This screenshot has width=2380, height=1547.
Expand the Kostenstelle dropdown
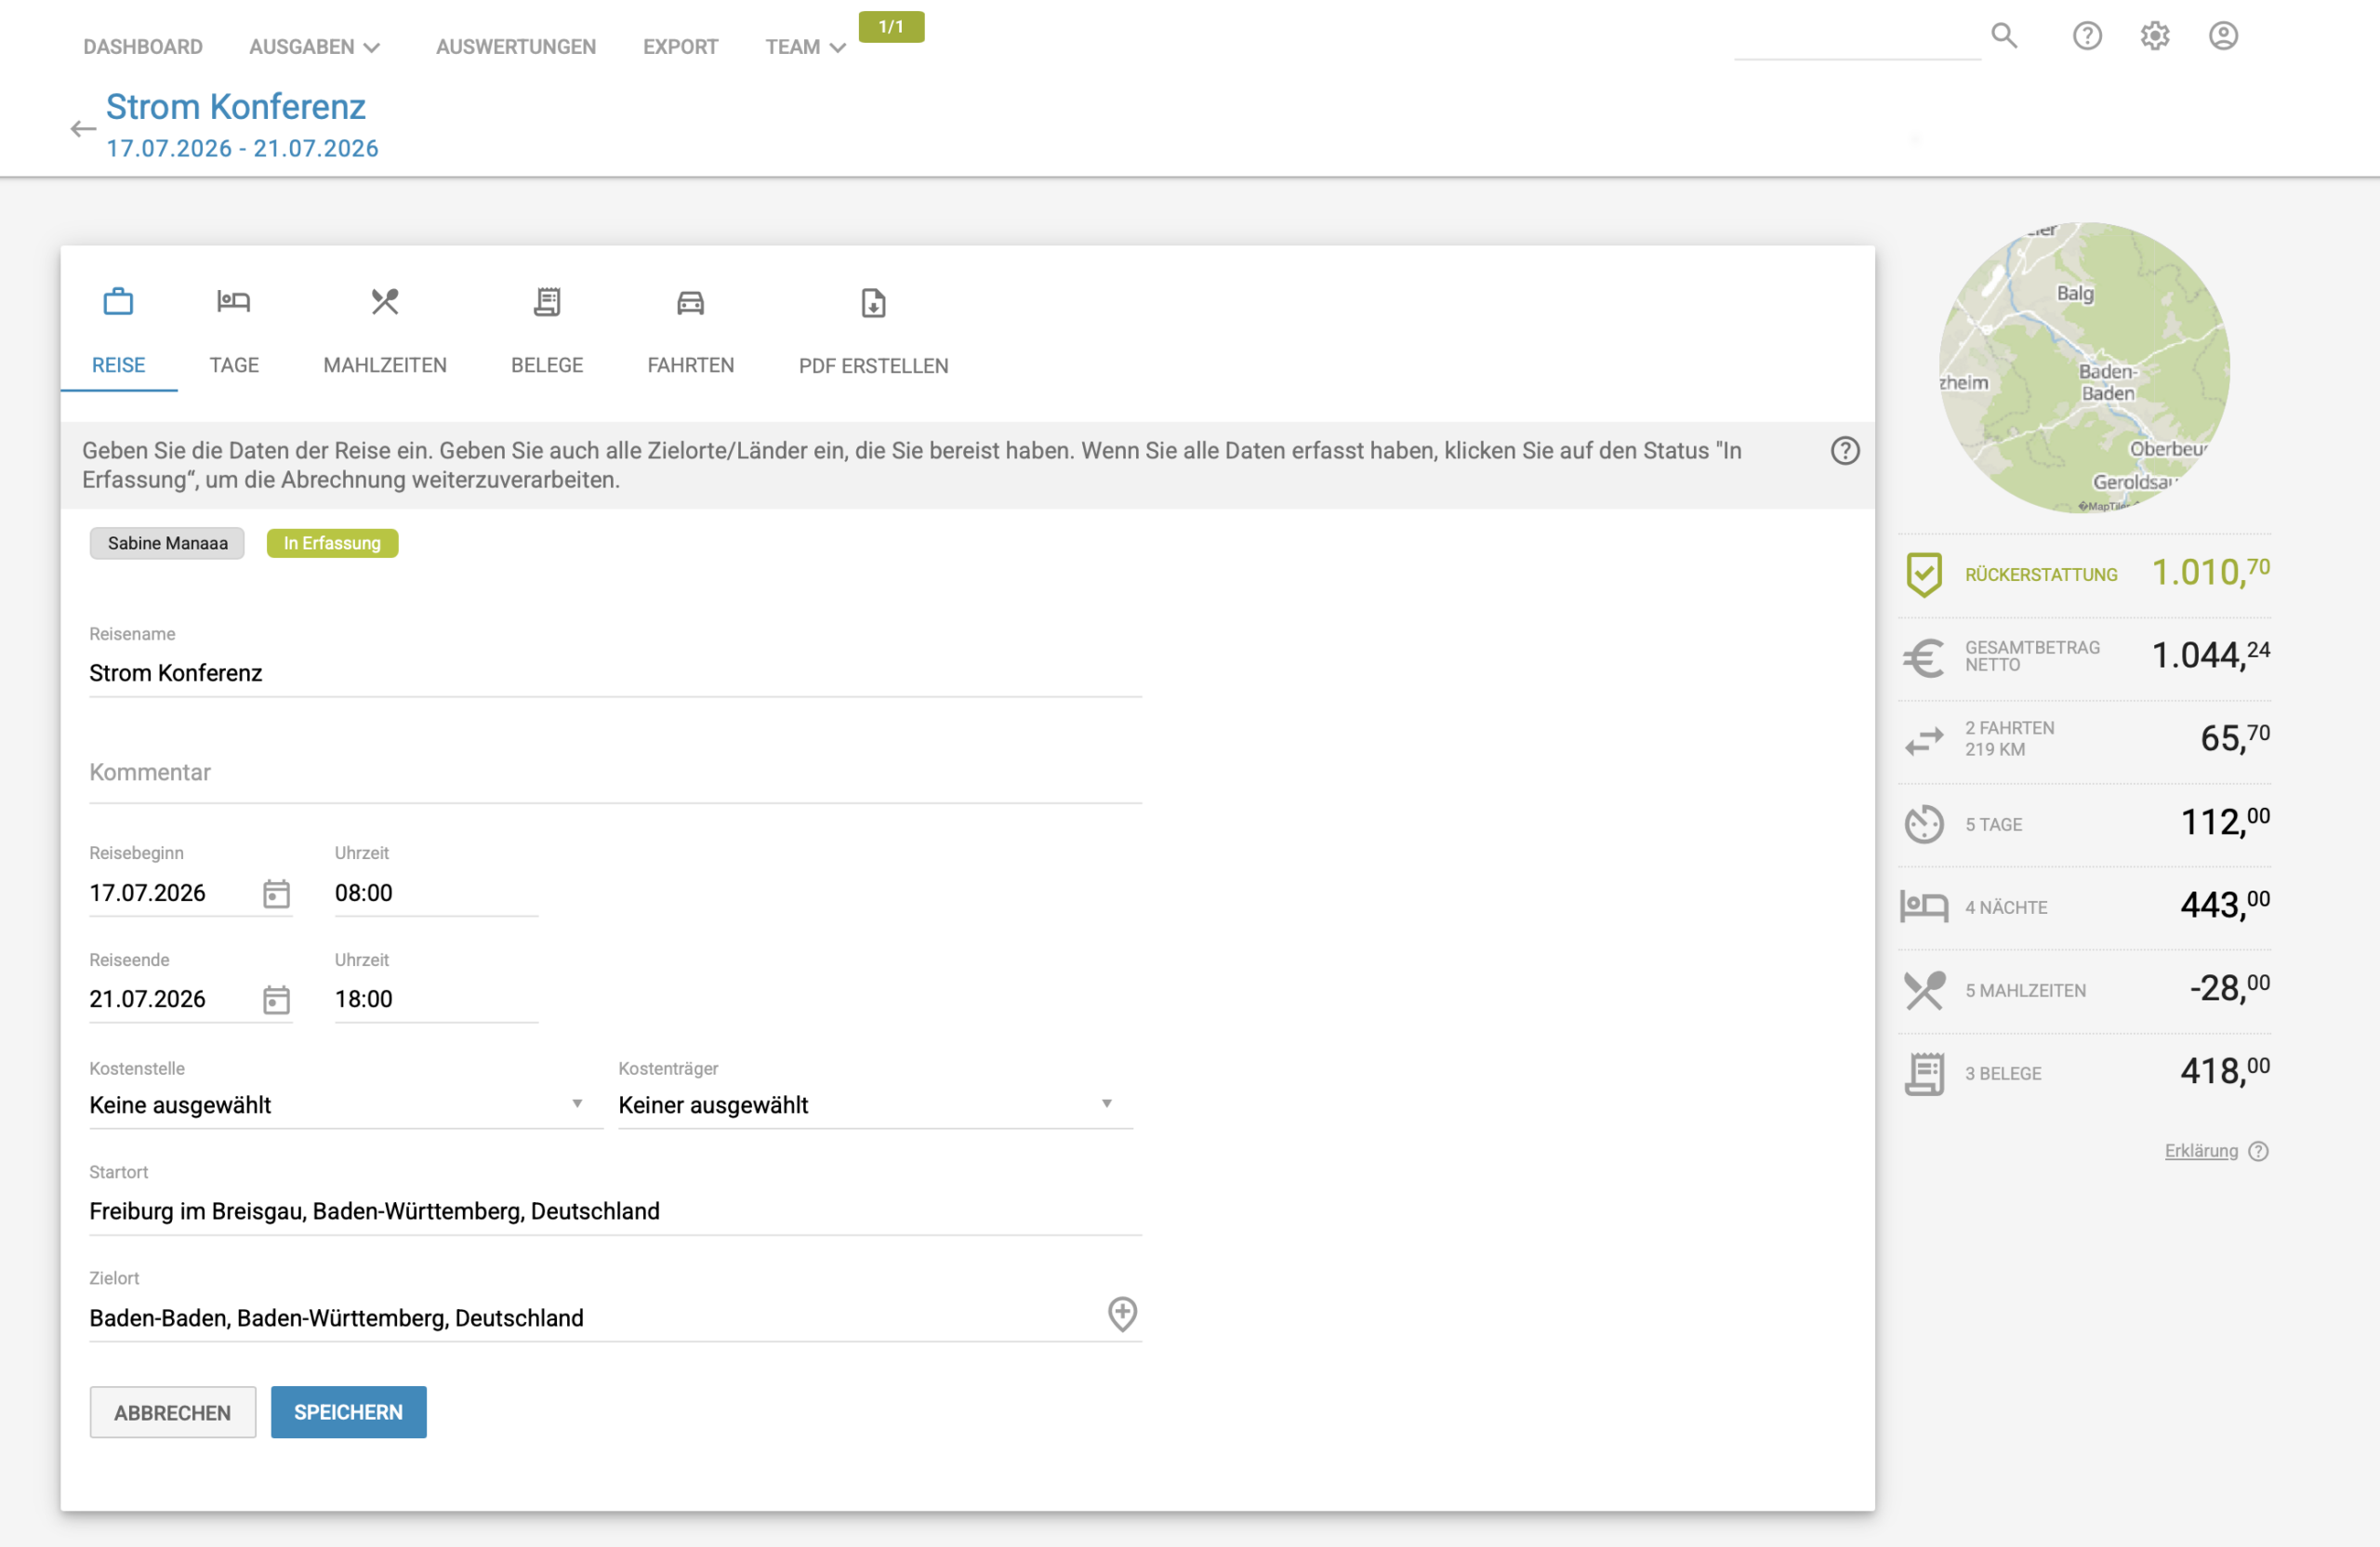click(346, 1105)
